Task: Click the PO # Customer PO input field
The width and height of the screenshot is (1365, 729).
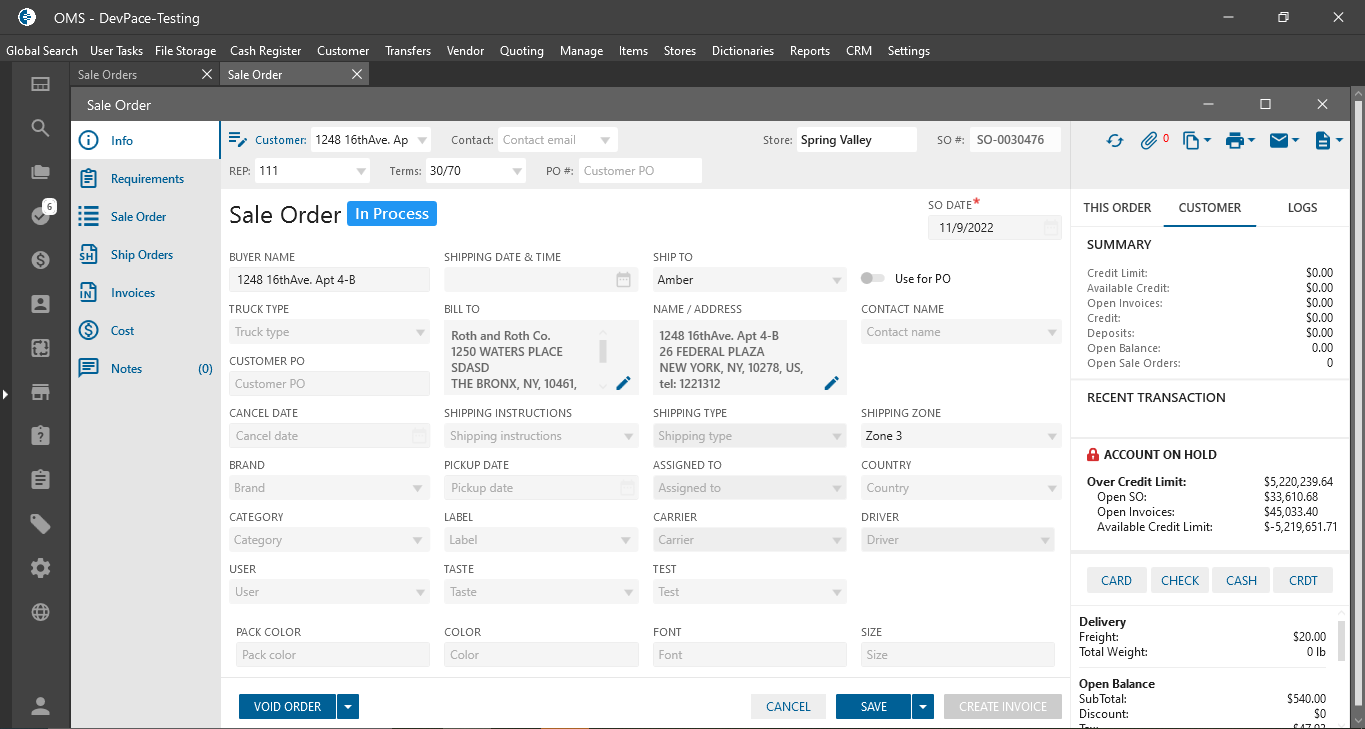Action: 640,171
